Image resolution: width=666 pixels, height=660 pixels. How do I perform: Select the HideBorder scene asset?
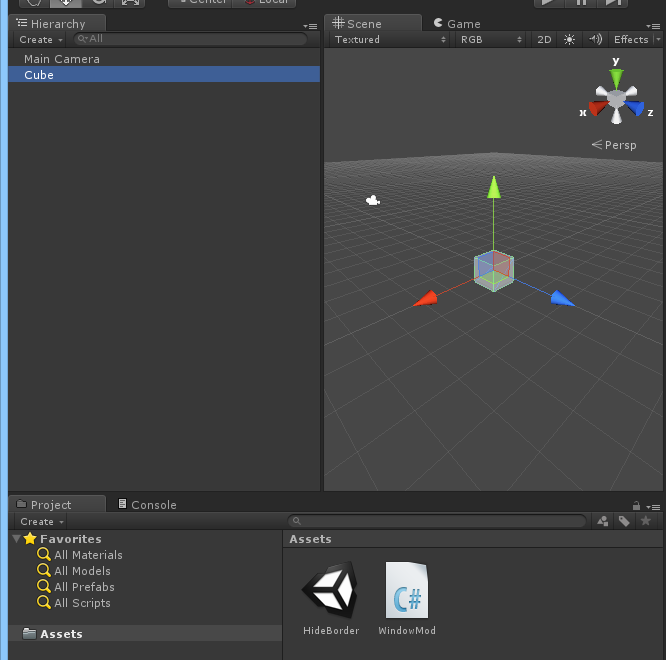[x=331, y=596]
